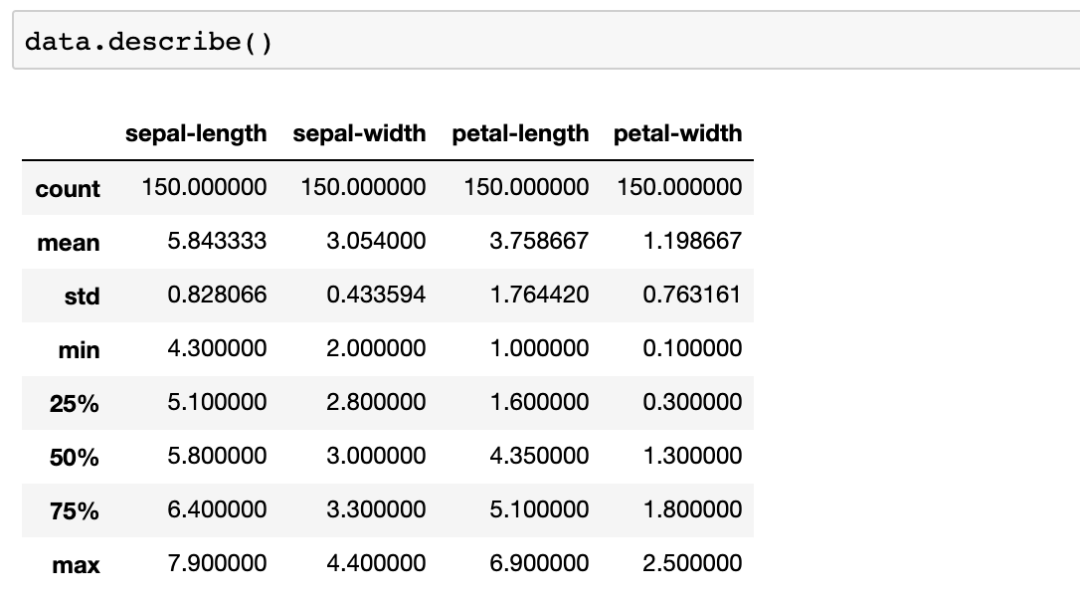Click the max row label
The height and width of the screenshot is (601, 1080).
point(76,565)
